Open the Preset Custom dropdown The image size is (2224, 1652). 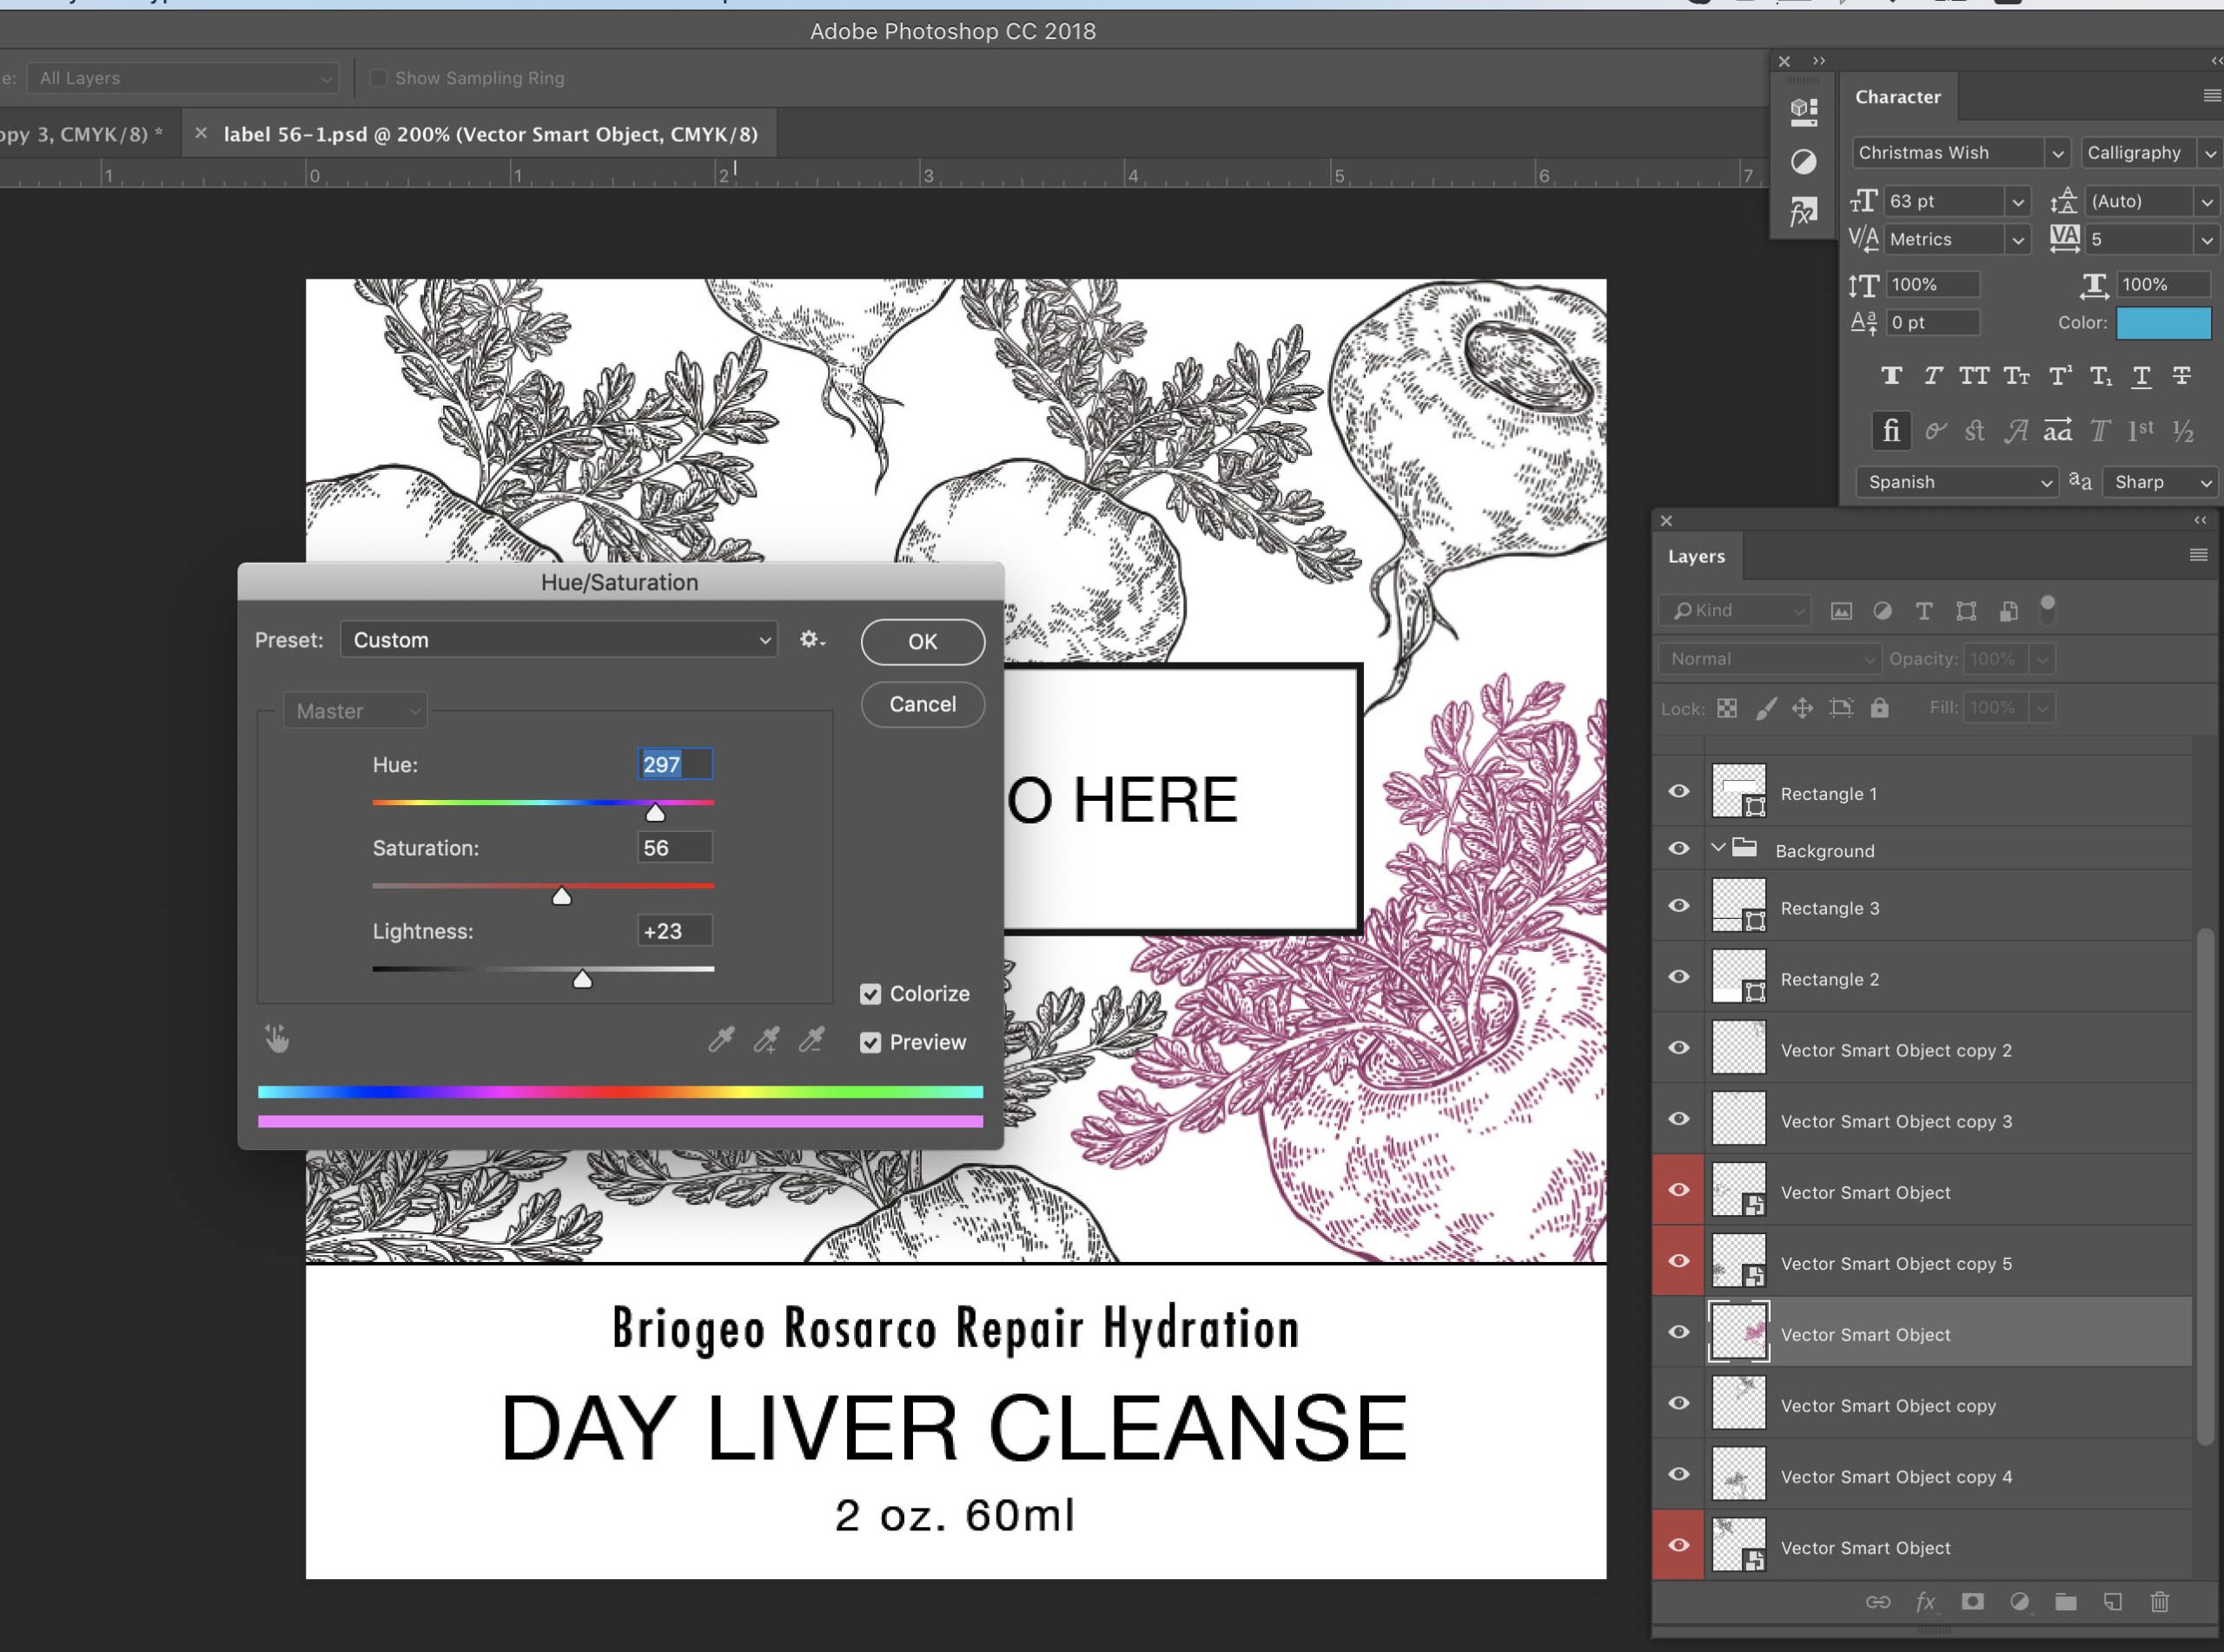click(559, 640)
